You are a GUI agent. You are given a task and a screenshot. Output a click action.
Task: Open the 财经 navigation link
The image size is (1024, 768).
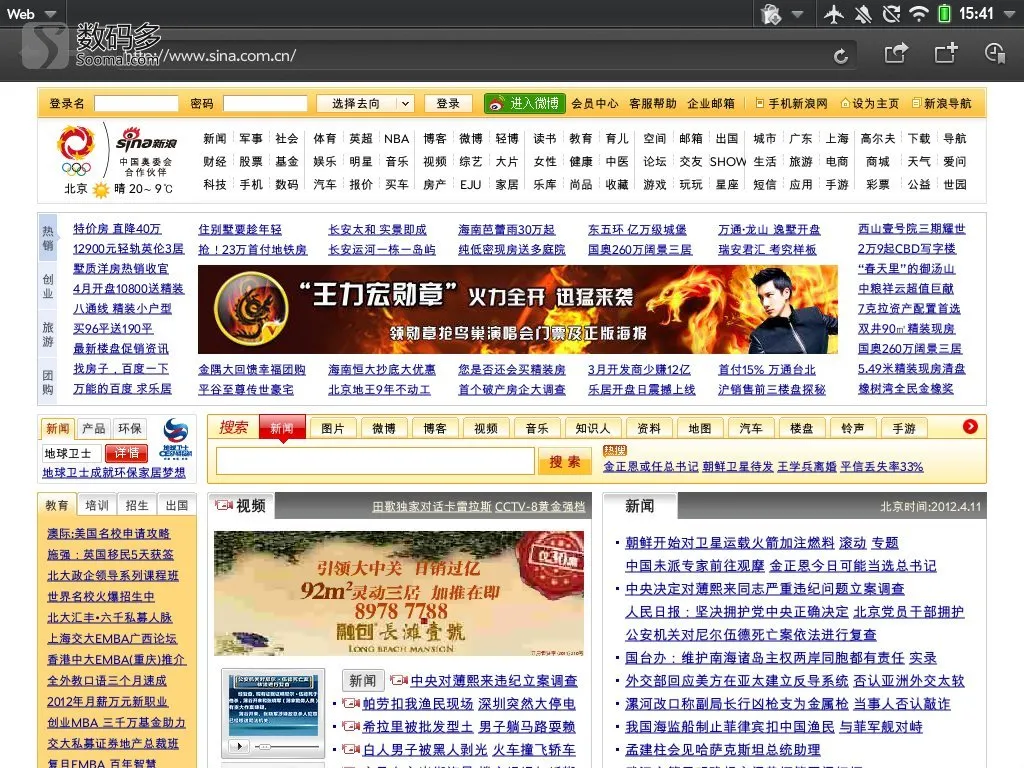click(215, 161)
